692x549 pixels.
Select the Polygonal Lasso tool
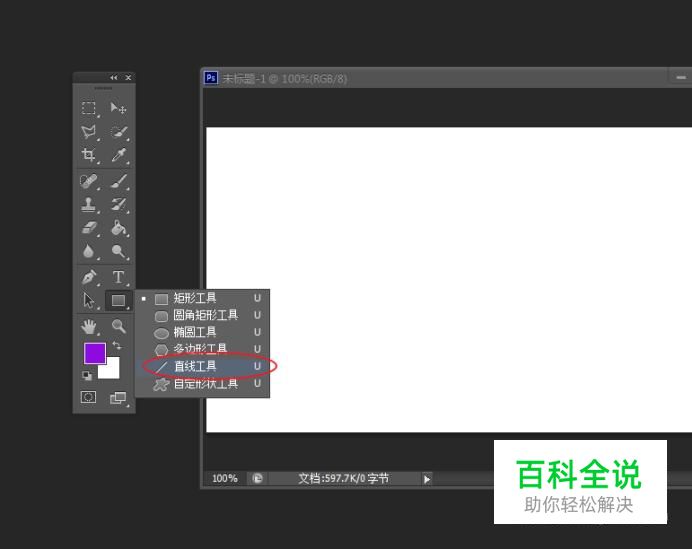[89, 132]
